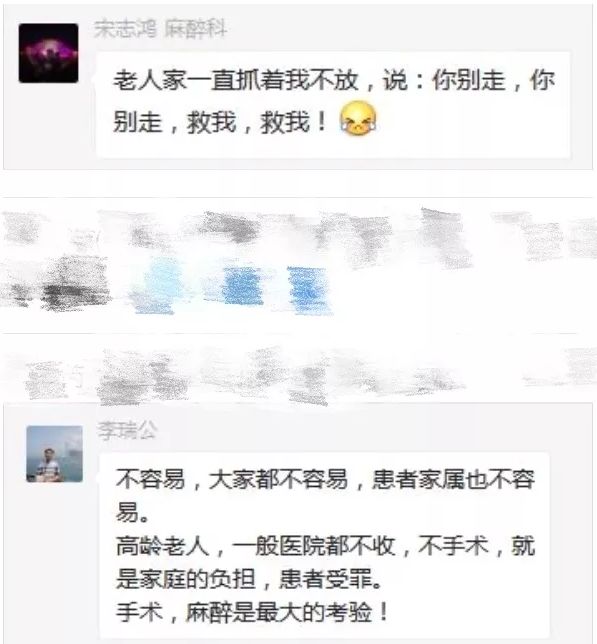Click the text 患者受罪。
The image size is (597, 644).
pyautogui.click(x=331, y=579)
